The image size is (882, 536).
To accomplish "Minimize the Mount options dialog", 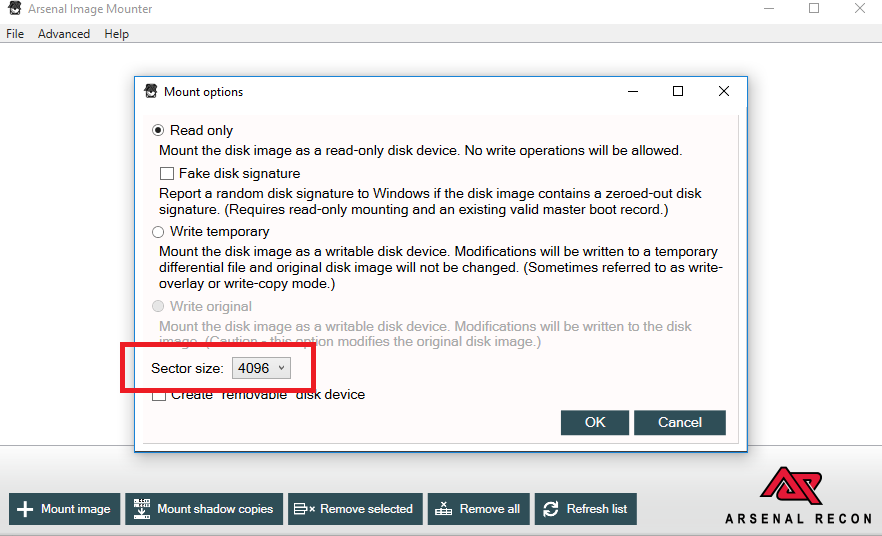I will pyautogui.click(x=633, y=91).
